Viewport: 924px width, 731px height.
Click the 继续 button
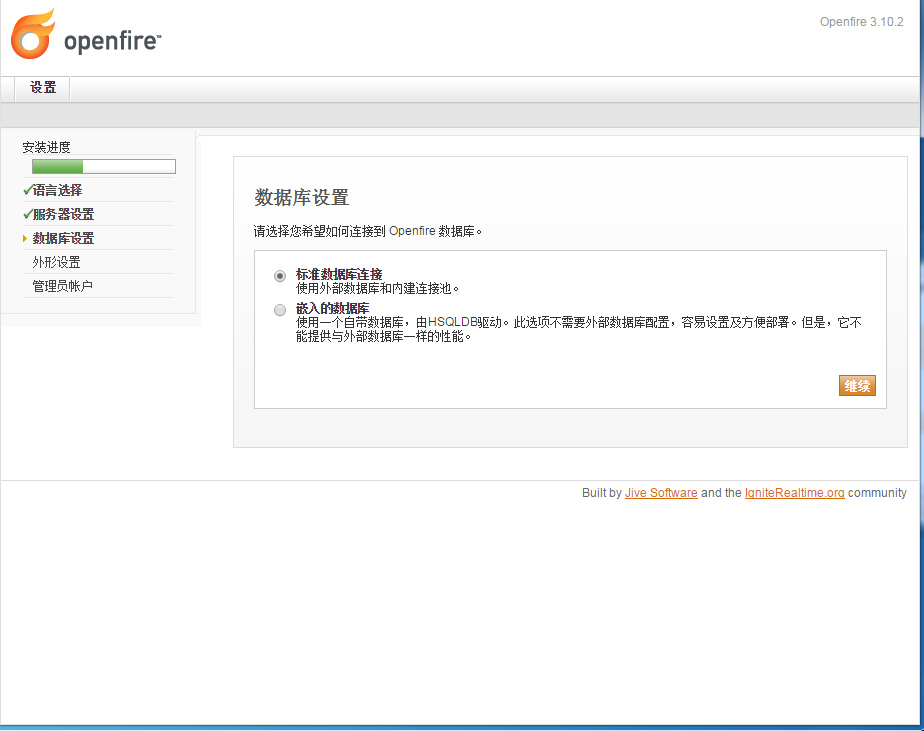click(857, 386)
